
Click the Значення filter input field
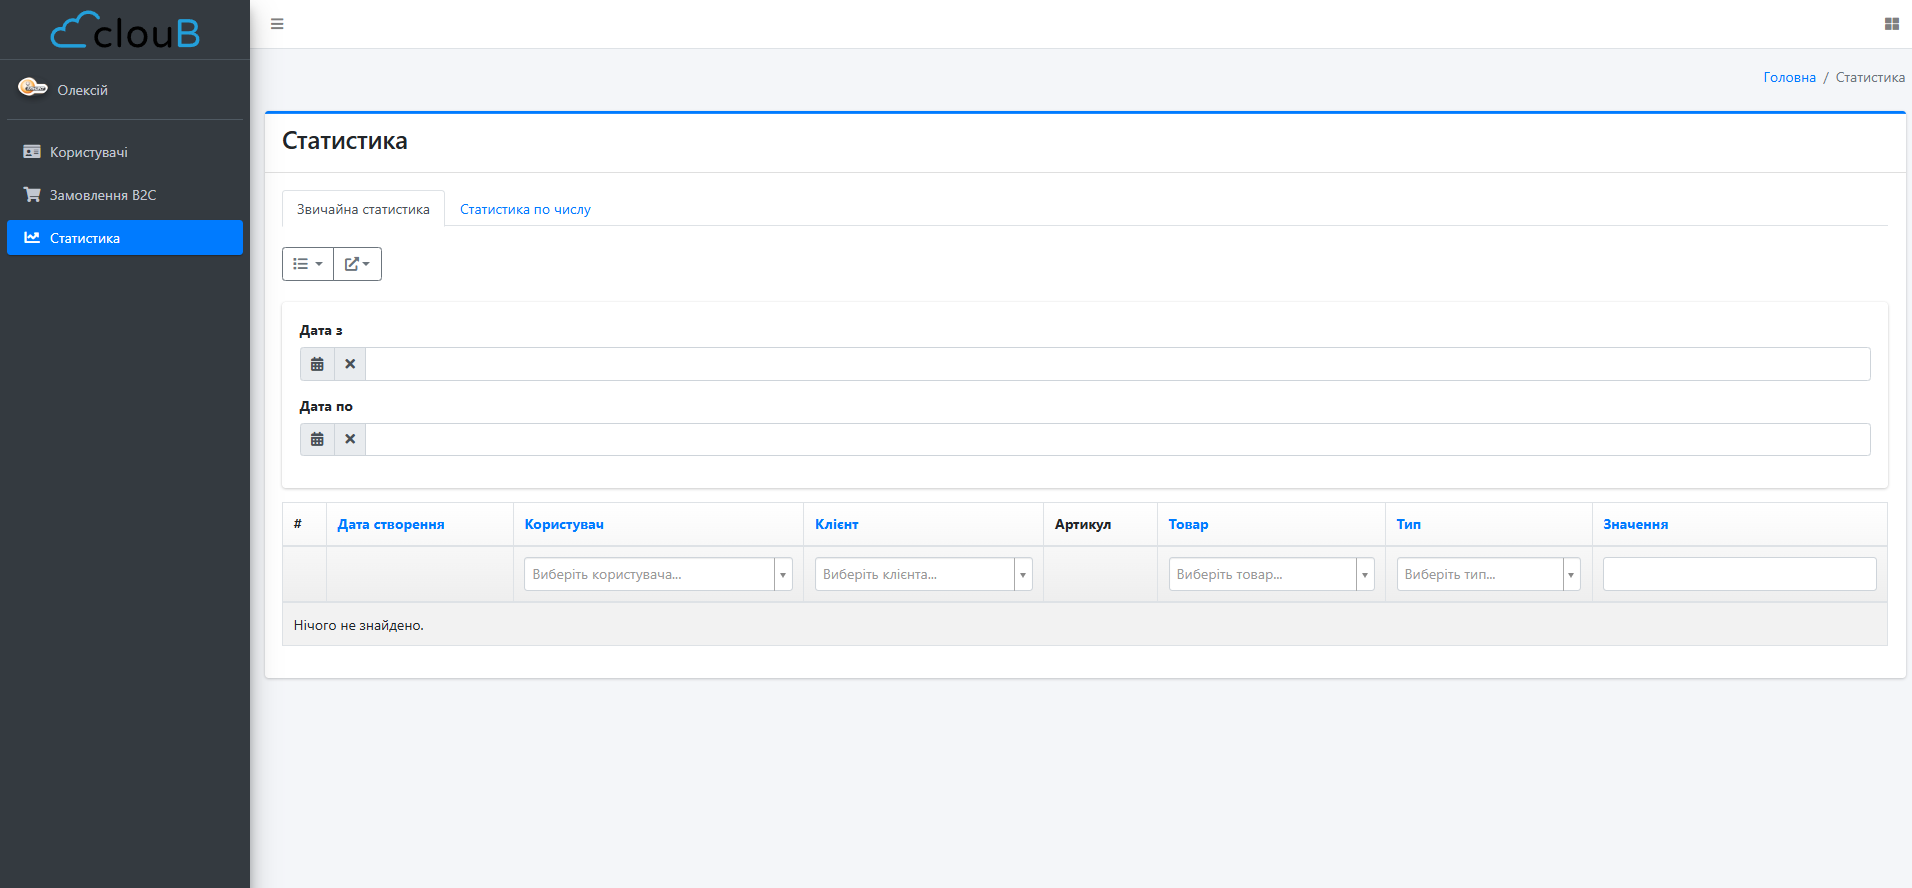click(1739, 574)
